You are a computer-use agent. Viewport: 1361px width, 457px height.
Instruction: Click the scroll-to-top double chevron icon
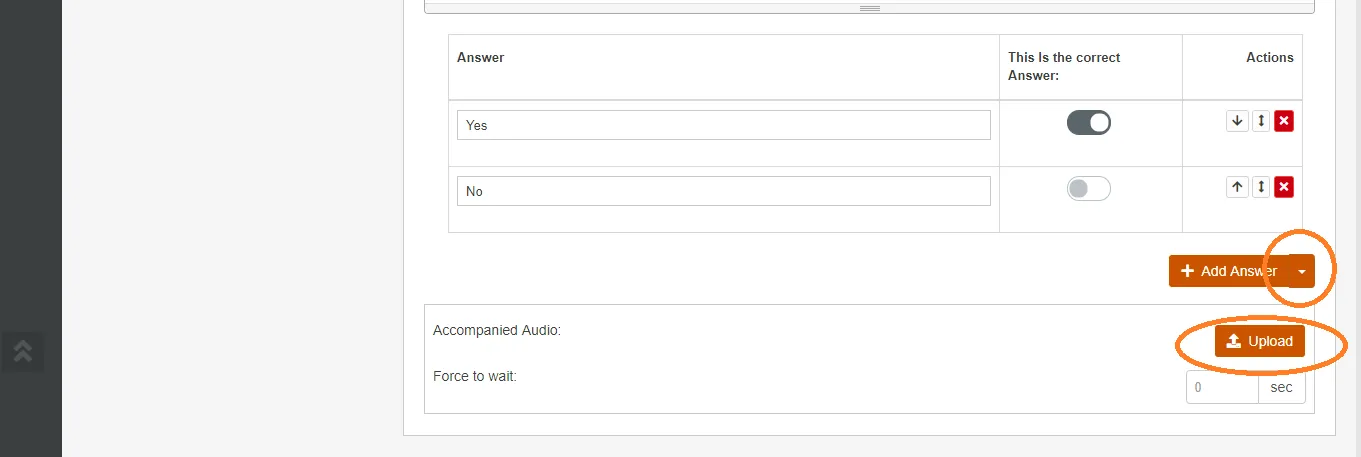(x=22, y=350)
